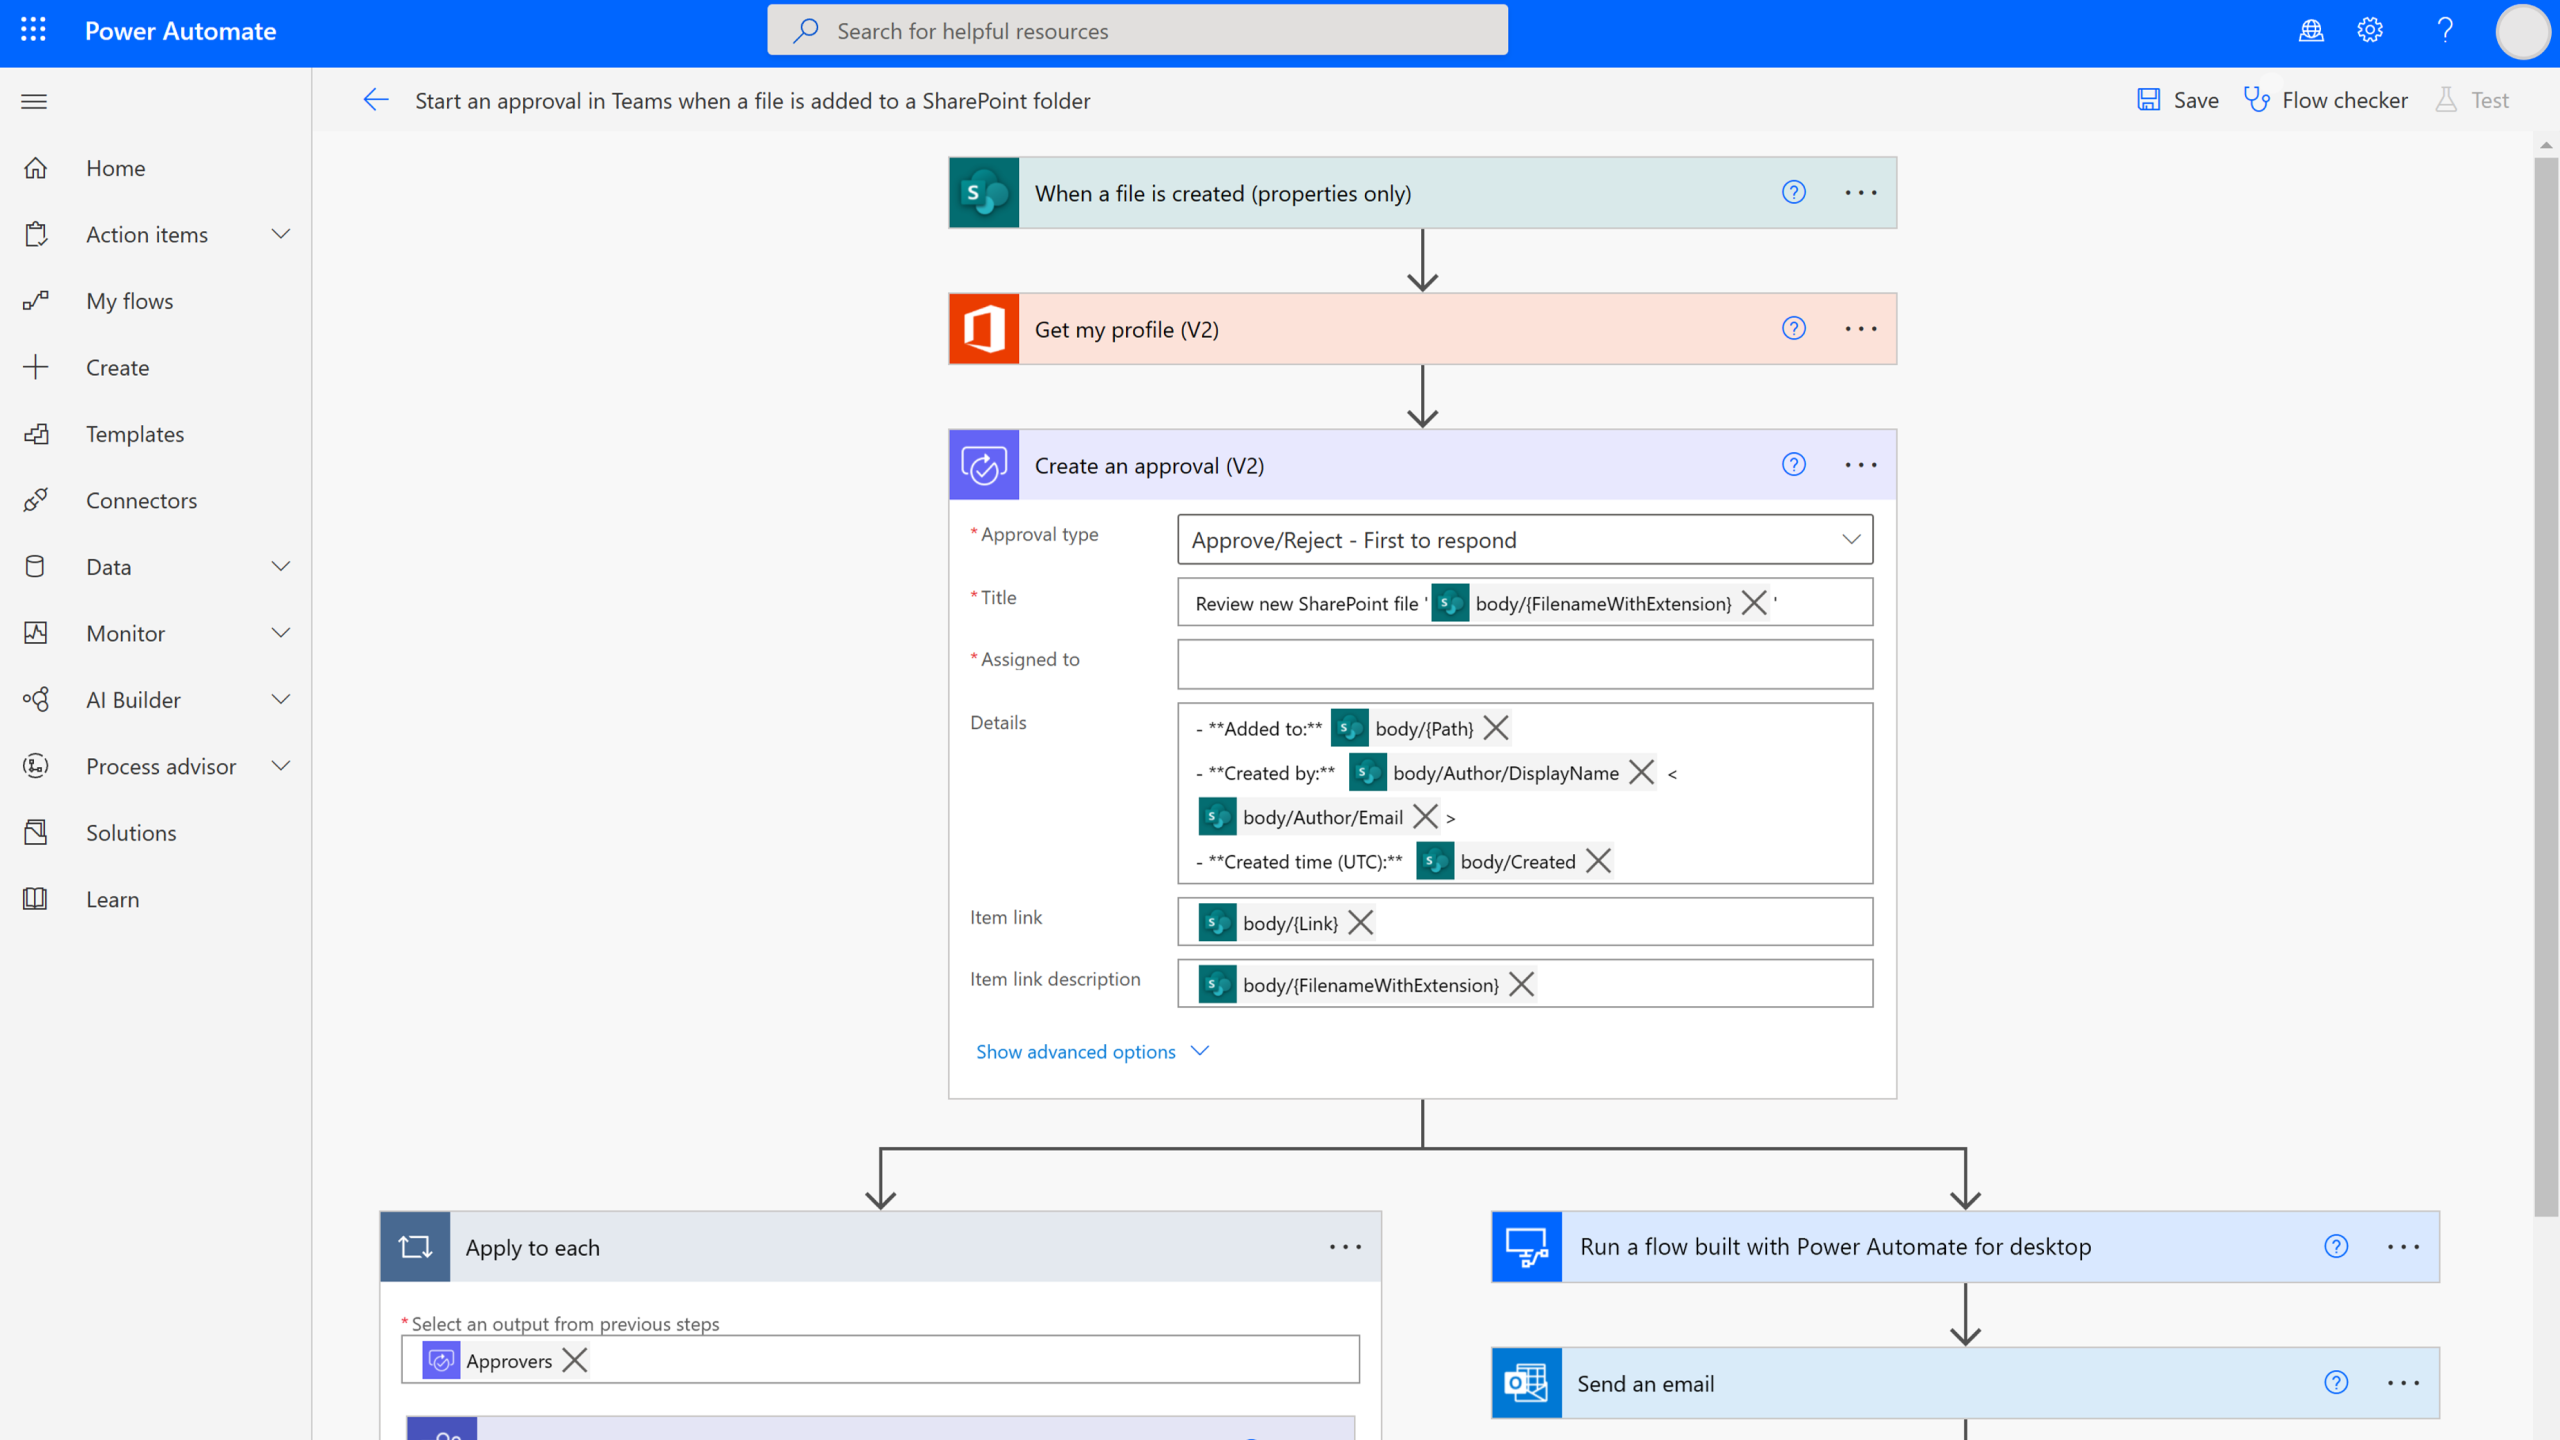Open the My flows menu item

coord(130,301)
